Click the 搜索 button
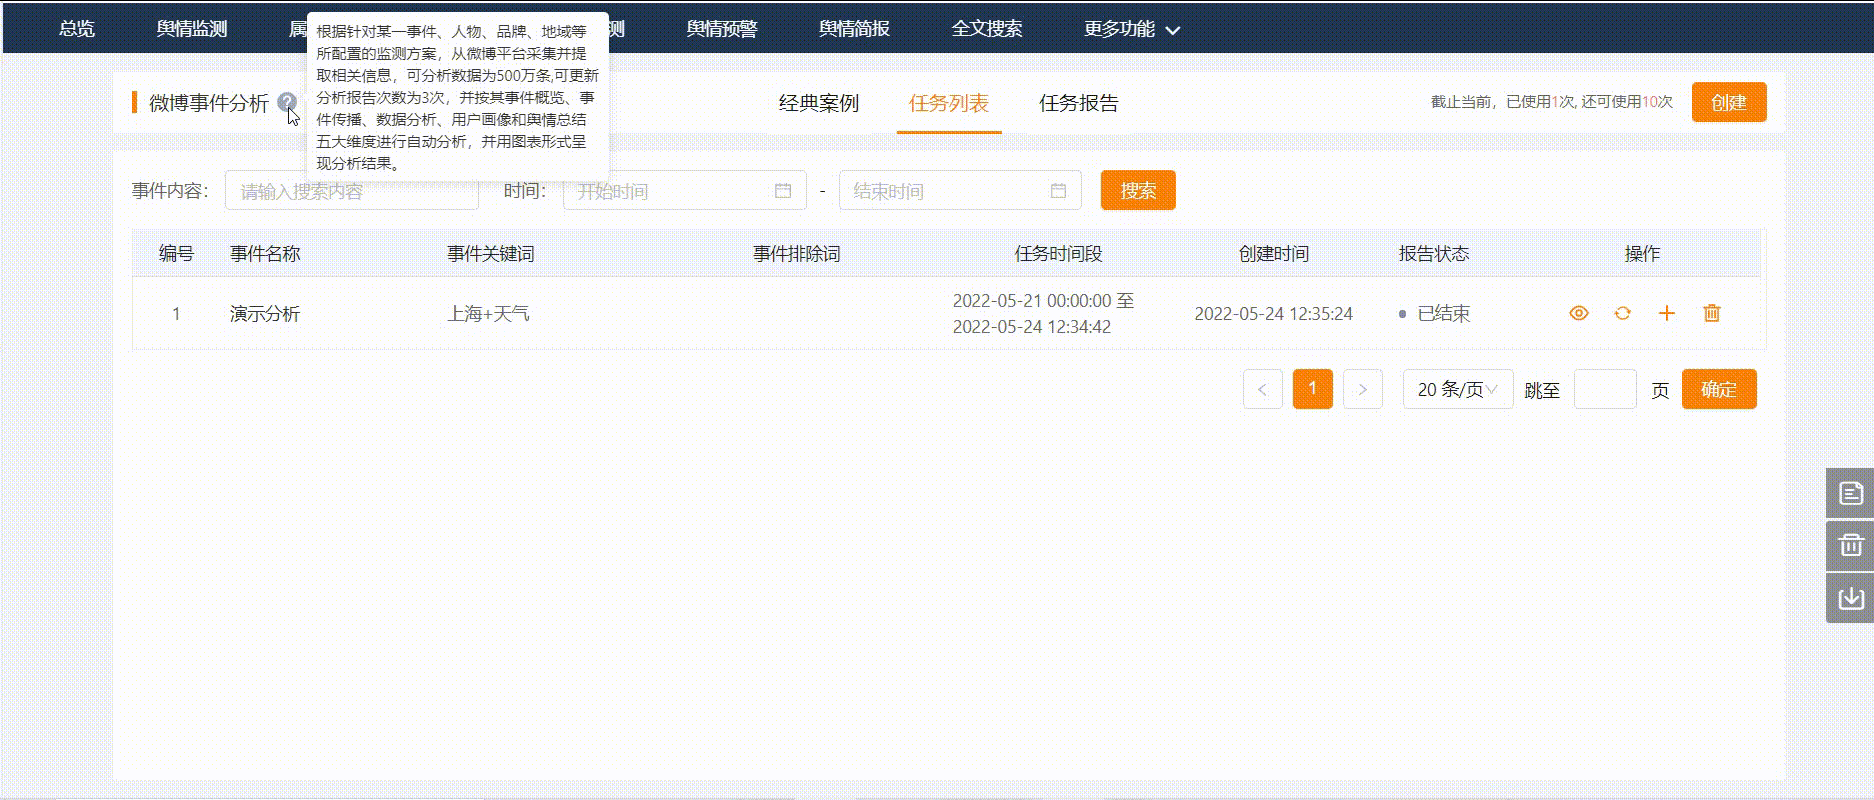Screen dimensions: 1874x800 1138,190
